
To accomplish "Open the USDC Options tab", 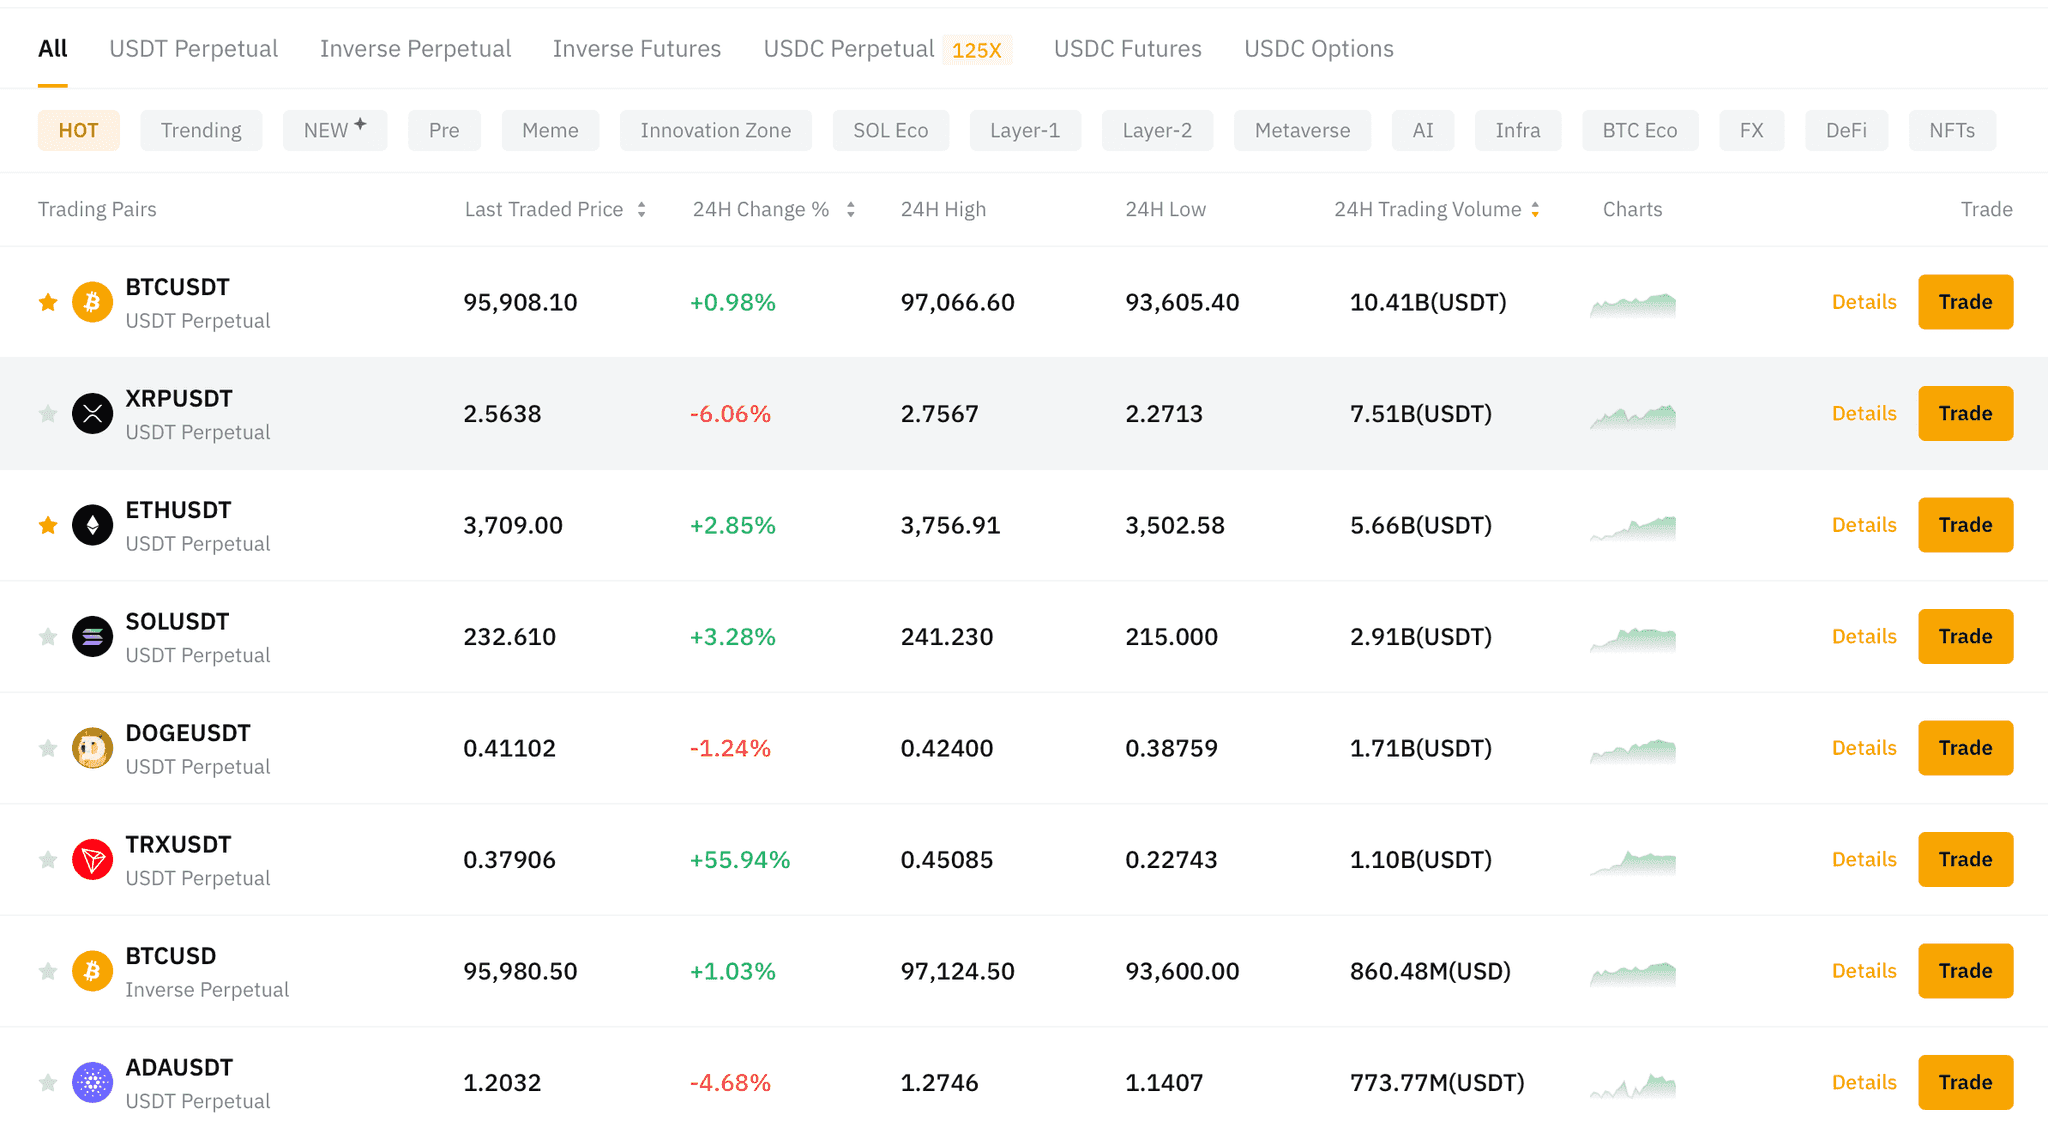I will click(x=1318, y=48).
